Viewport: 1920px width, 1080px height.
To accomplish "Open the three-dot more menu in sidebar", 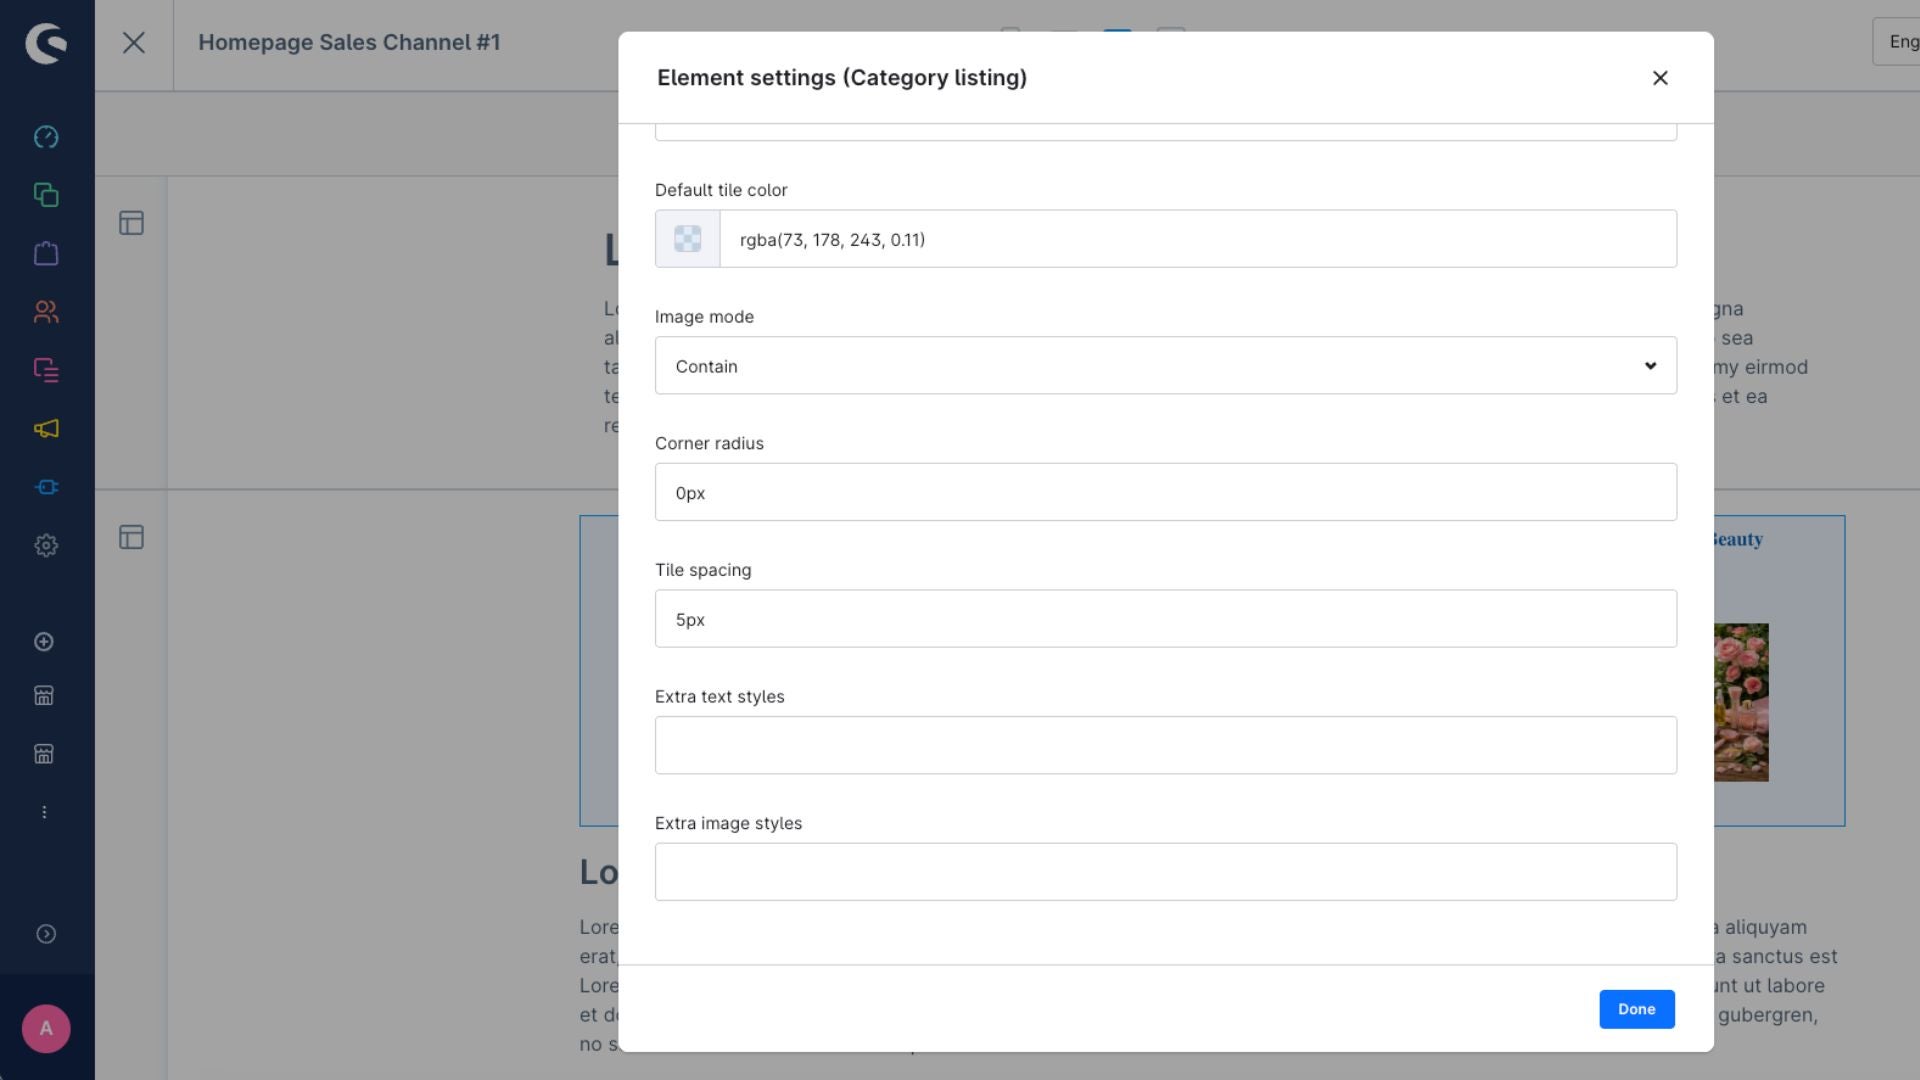I will pyautogui.click(x=44, y=812).
